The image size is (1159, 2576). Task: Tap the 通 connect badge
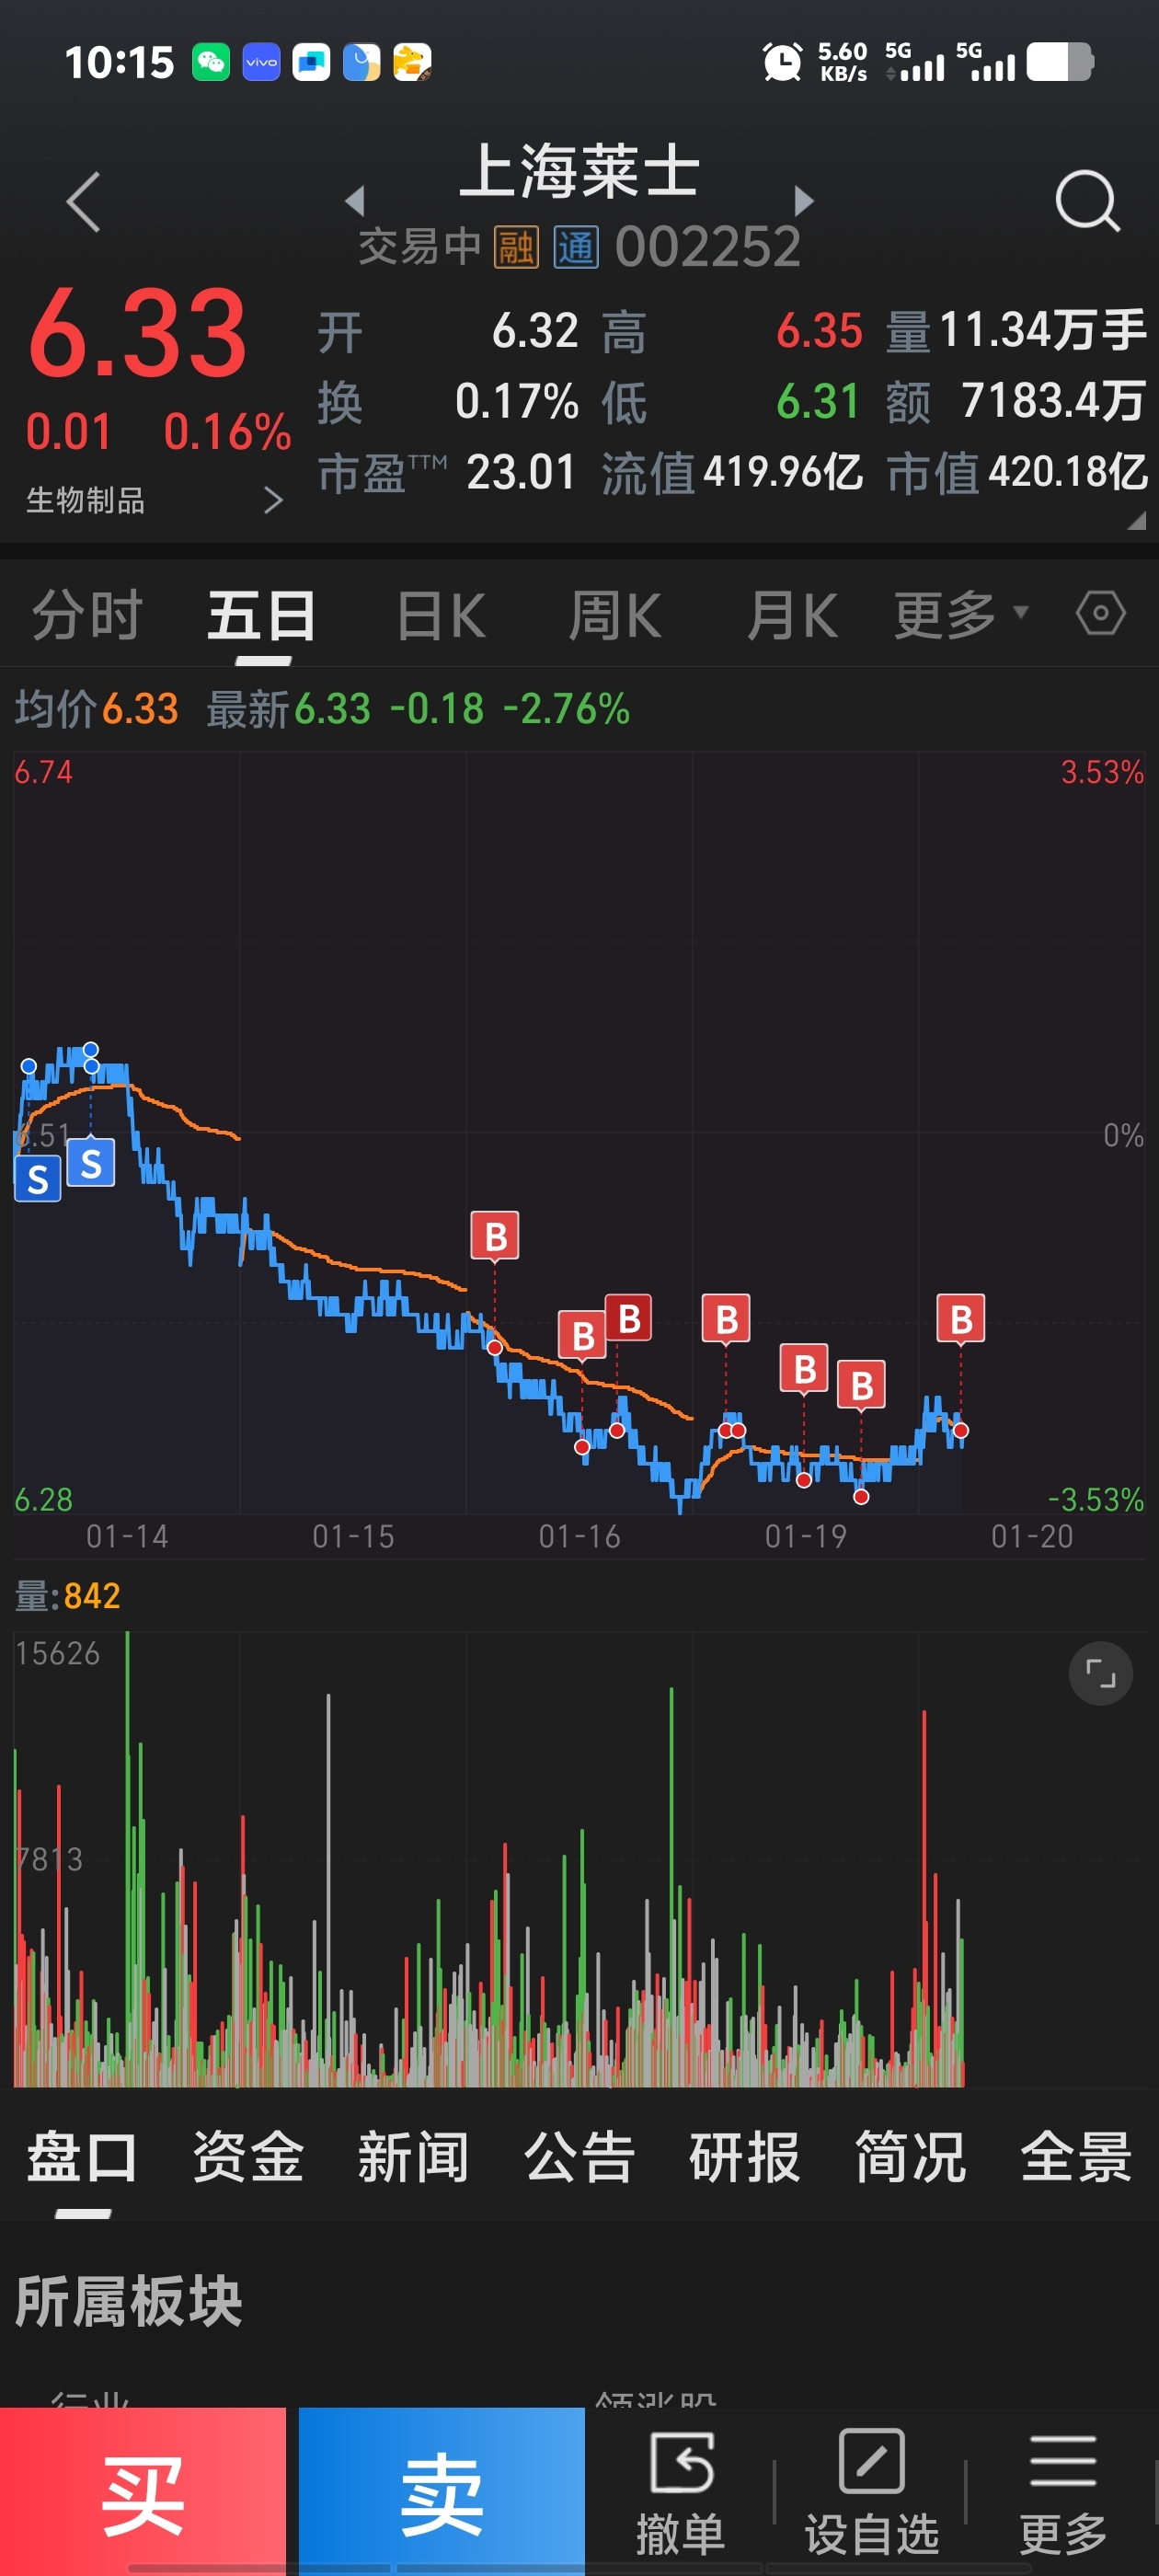(x=576, y=247)
